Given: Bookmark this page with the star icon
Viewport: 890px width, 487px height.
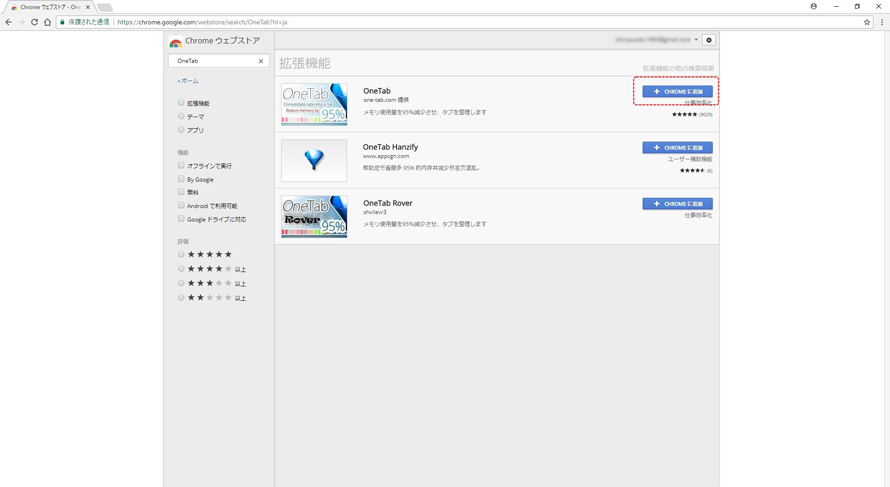Looking at the screenshot, I should tap(867, 22).
